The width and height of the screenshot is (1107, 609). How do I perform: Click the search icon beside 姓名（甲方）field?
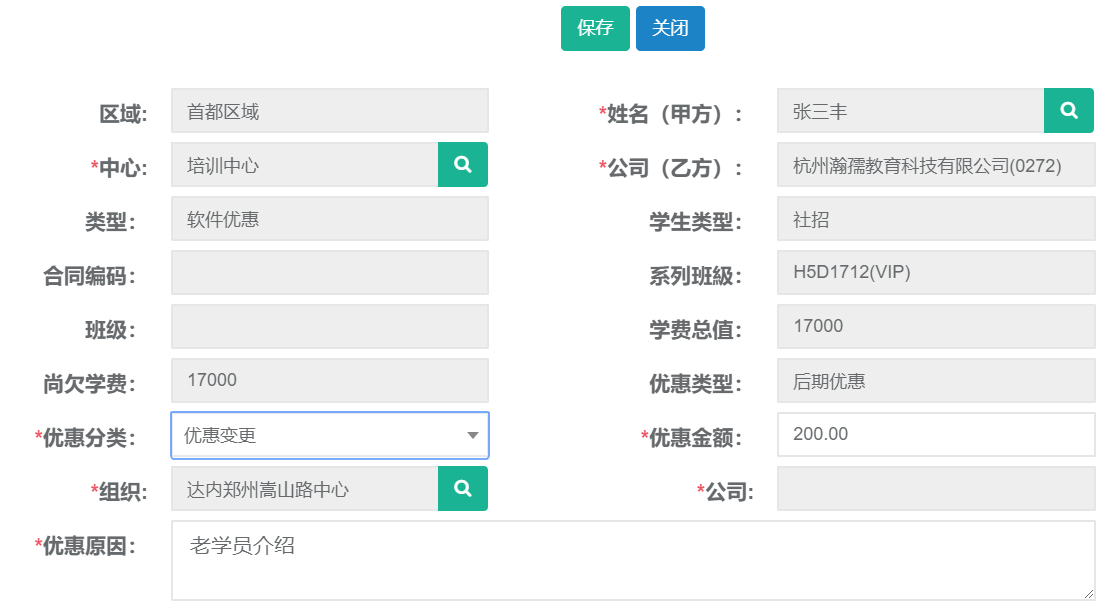pyautogui.click(x=1068, y=111)
